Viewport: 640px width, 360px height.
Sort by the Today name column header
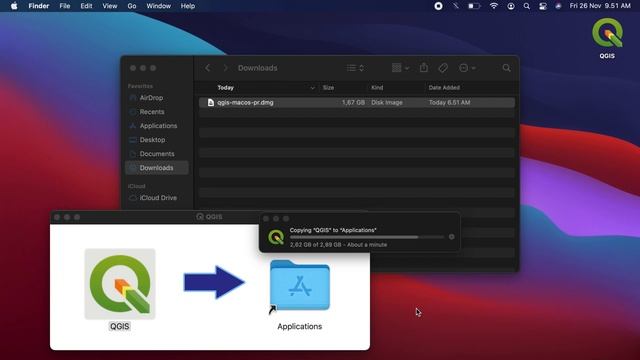[x=225, y=88]
